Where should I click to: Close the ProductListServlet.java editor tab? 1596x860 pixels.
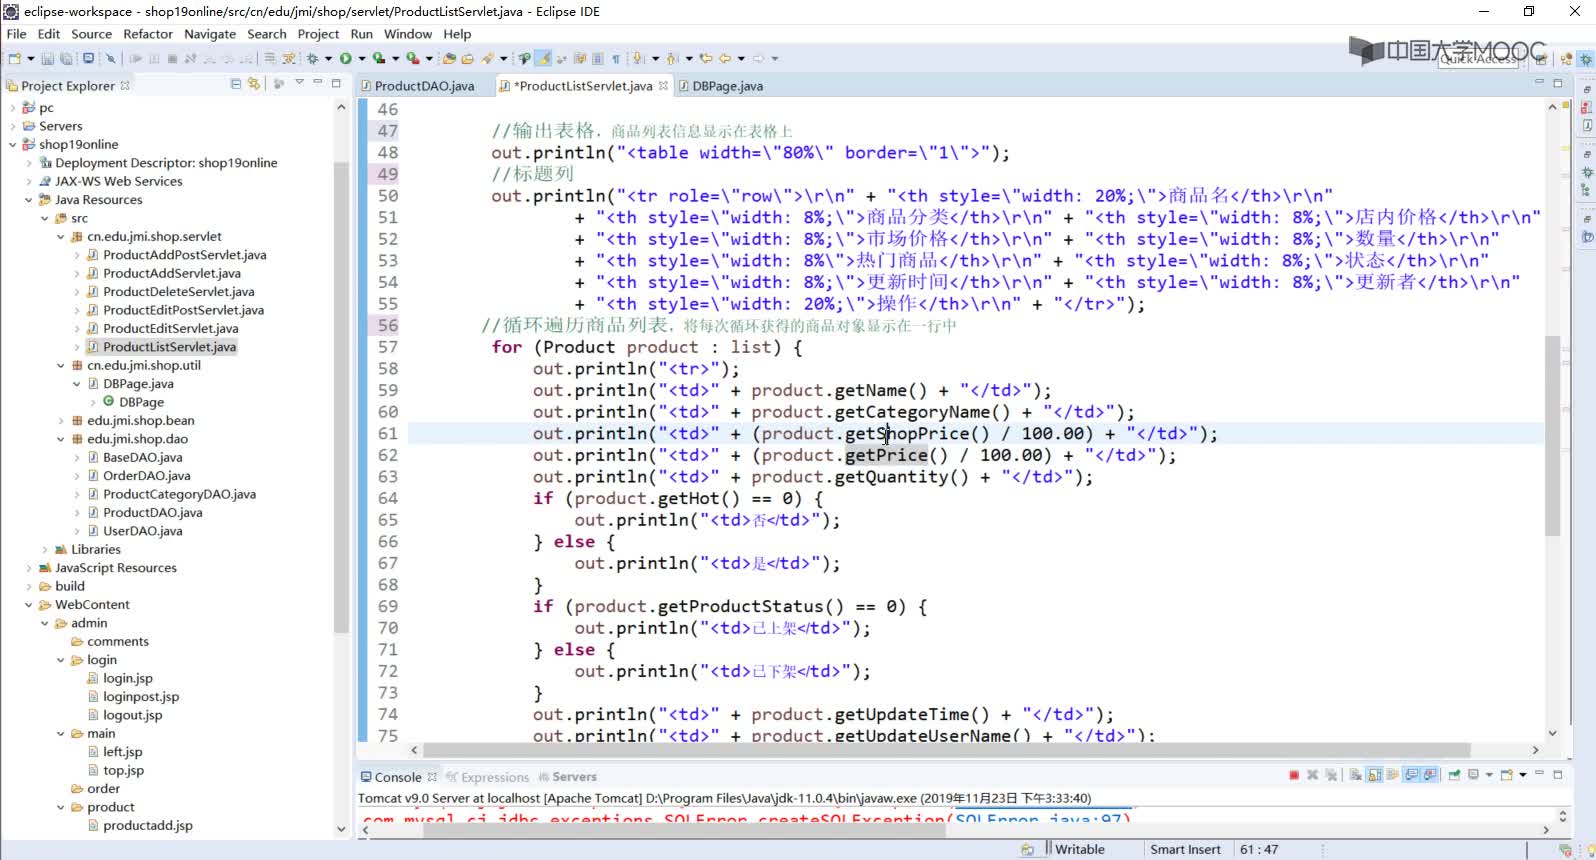663,86
